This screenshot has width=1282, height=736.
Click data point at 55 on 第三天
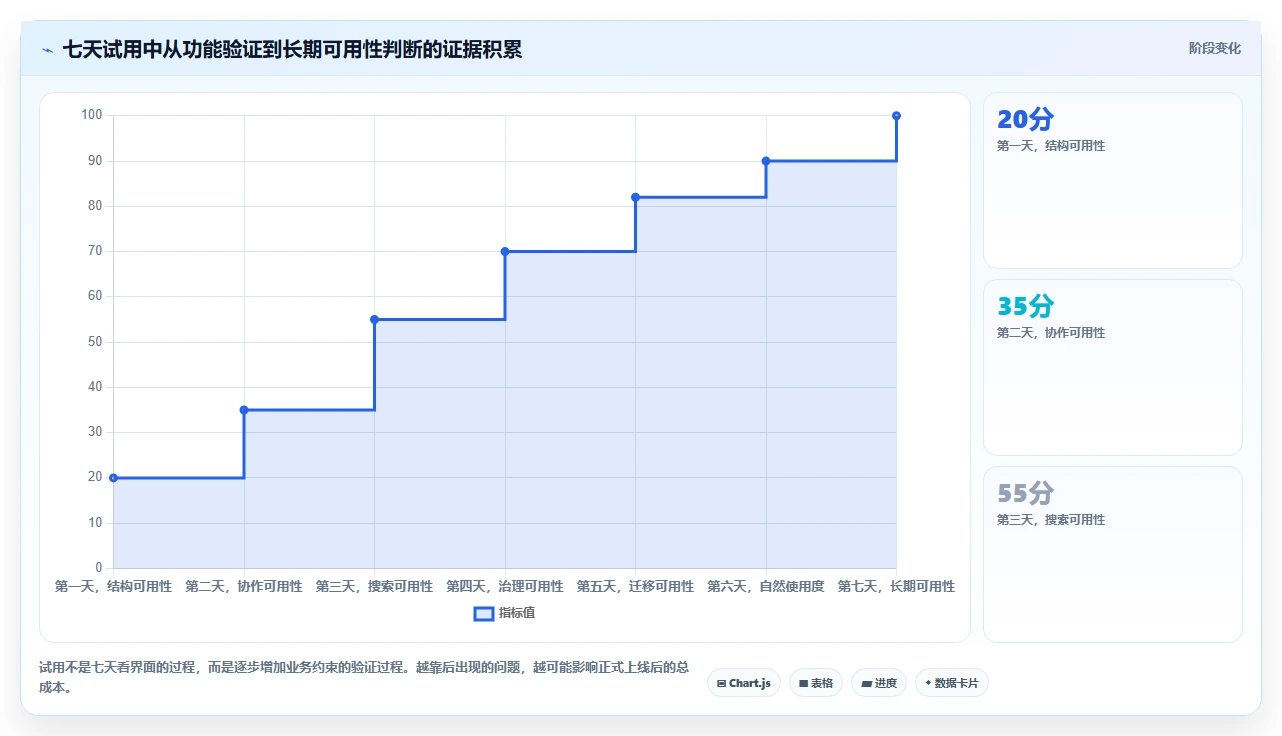tap(374, 320)
